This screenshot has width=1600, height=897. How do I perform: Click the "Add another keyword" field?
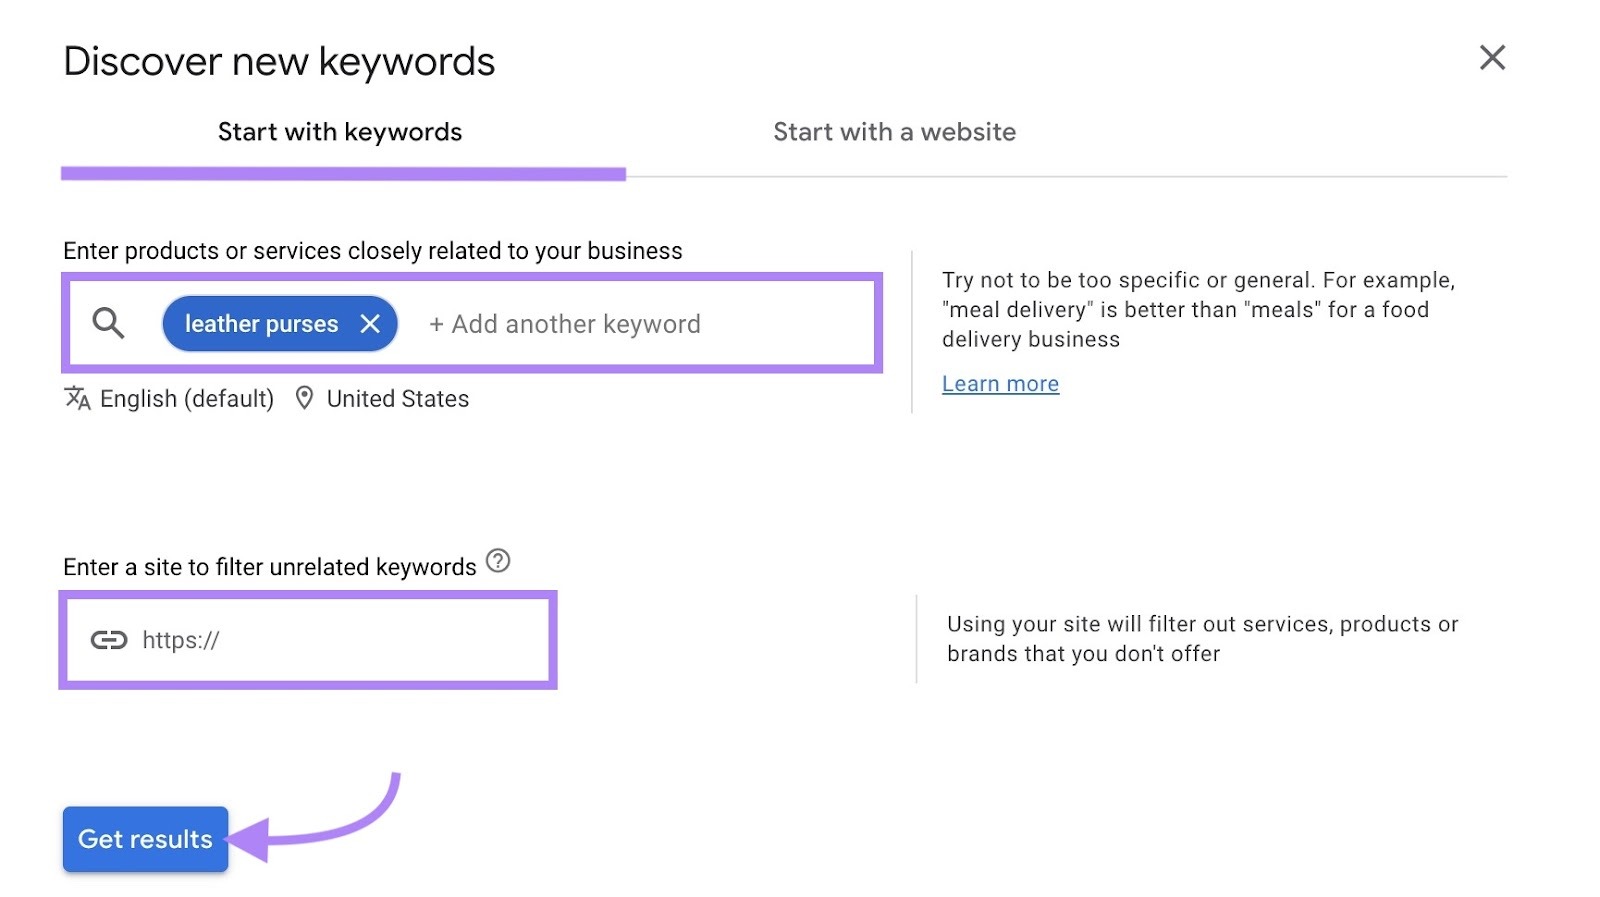[565, 323]
